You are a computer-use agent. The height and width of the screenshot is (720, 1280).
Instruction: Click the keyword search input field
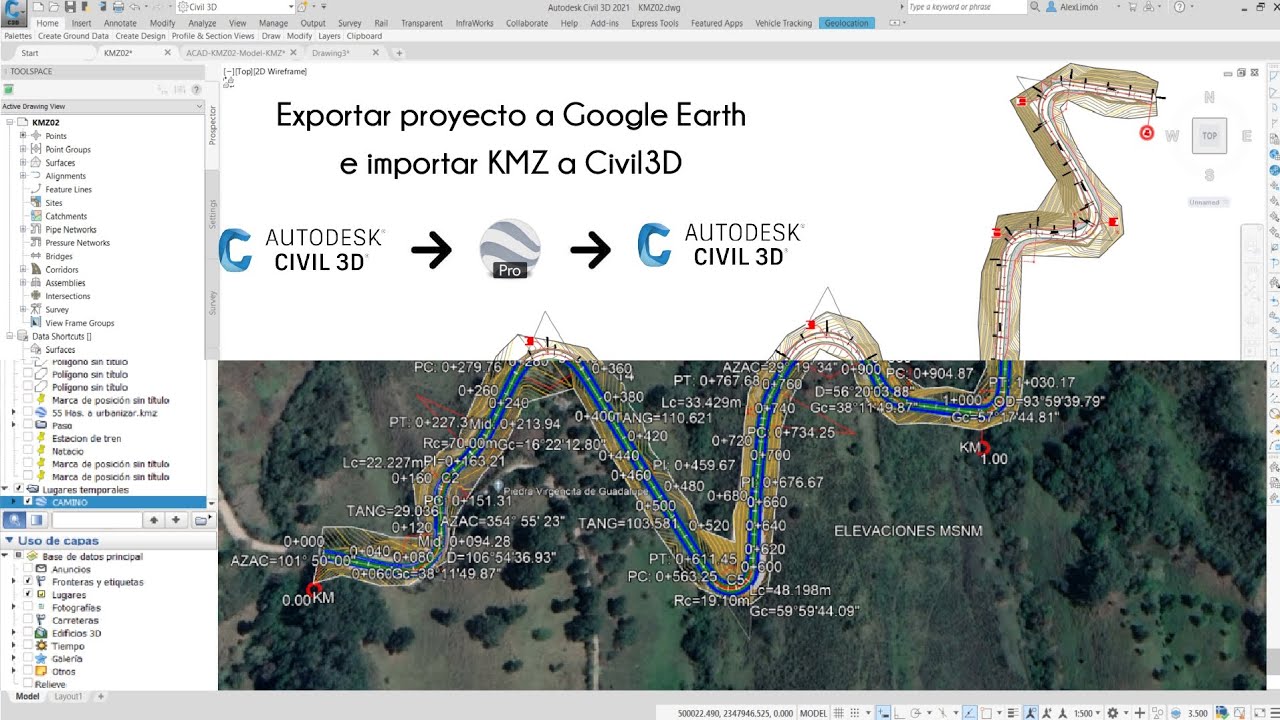coord(965,7)
